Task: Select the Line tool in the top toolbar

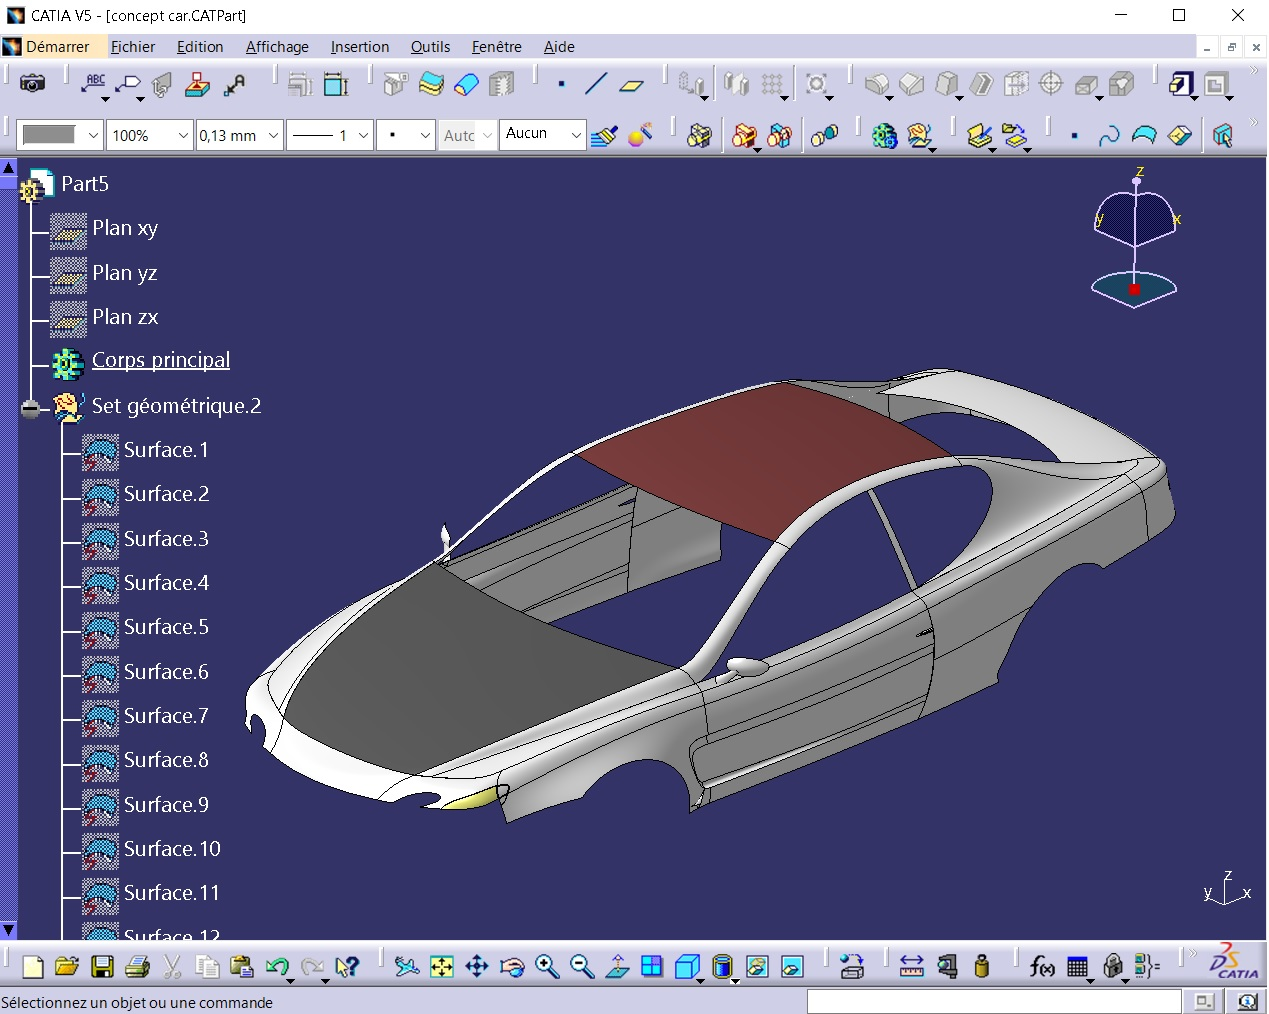Action: 596,84
